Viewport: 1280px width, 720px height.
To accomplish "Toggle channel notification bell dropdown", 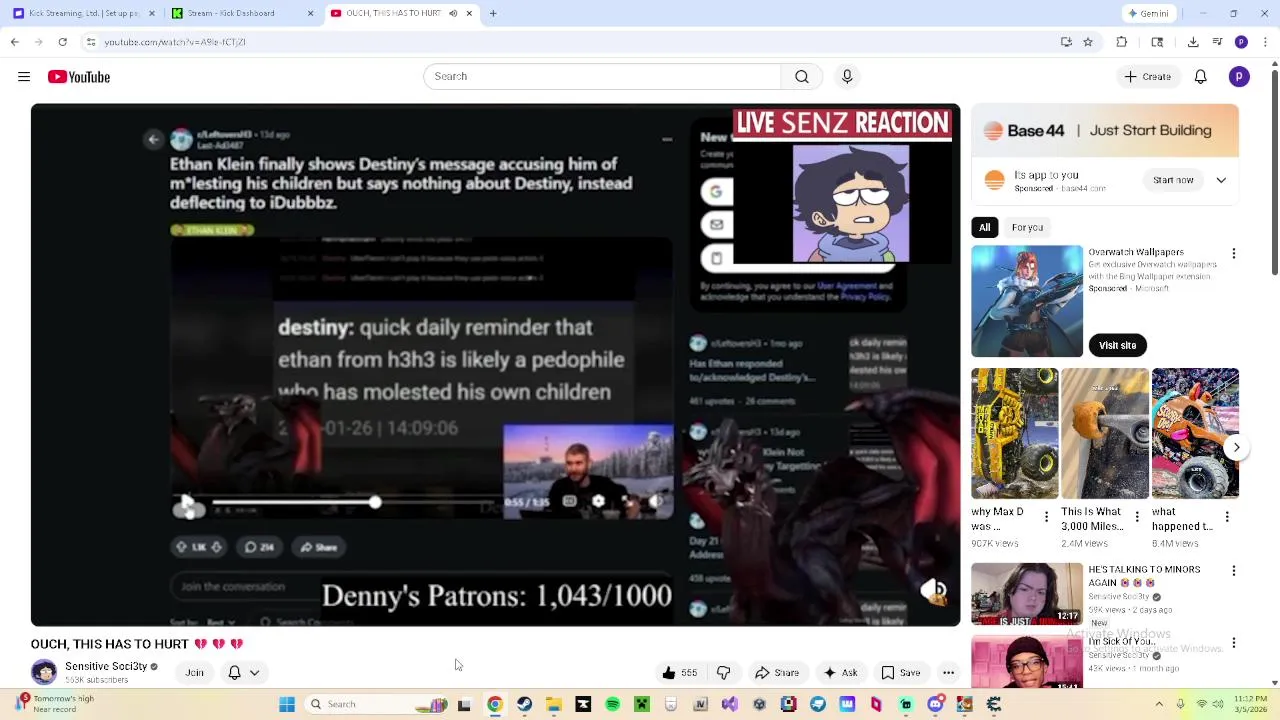I will click(244, 673).
